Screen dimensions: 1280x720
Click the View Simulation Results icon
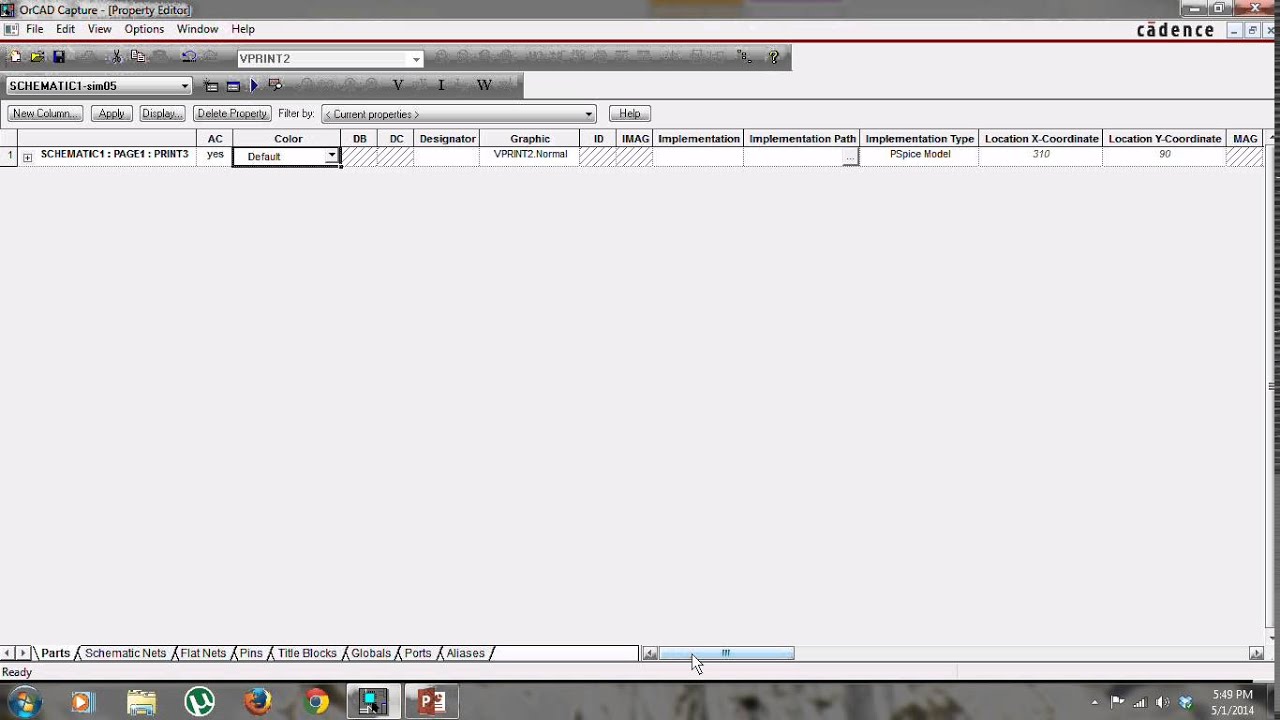(276, 86)
